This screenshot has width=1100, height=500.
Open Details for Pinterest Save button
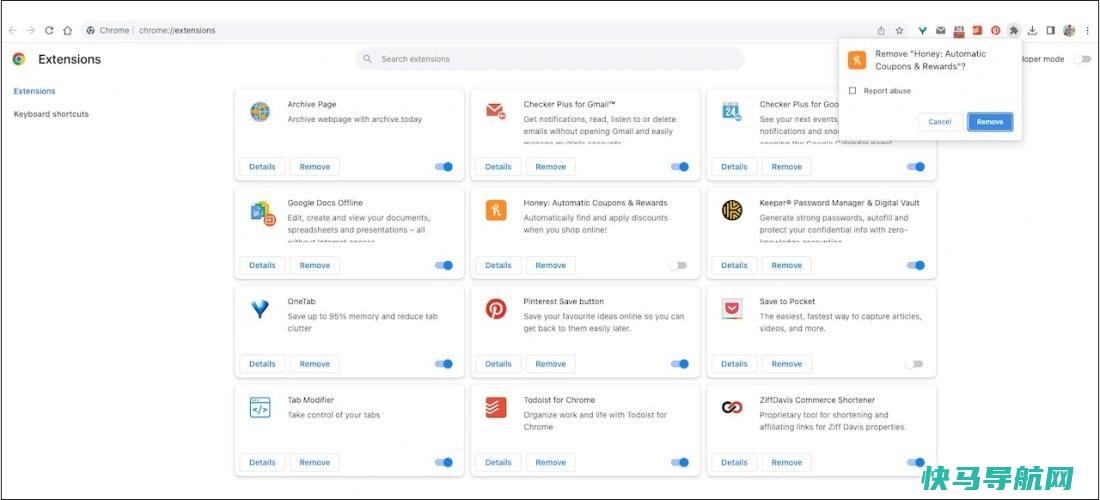click(x=498, y=364)
